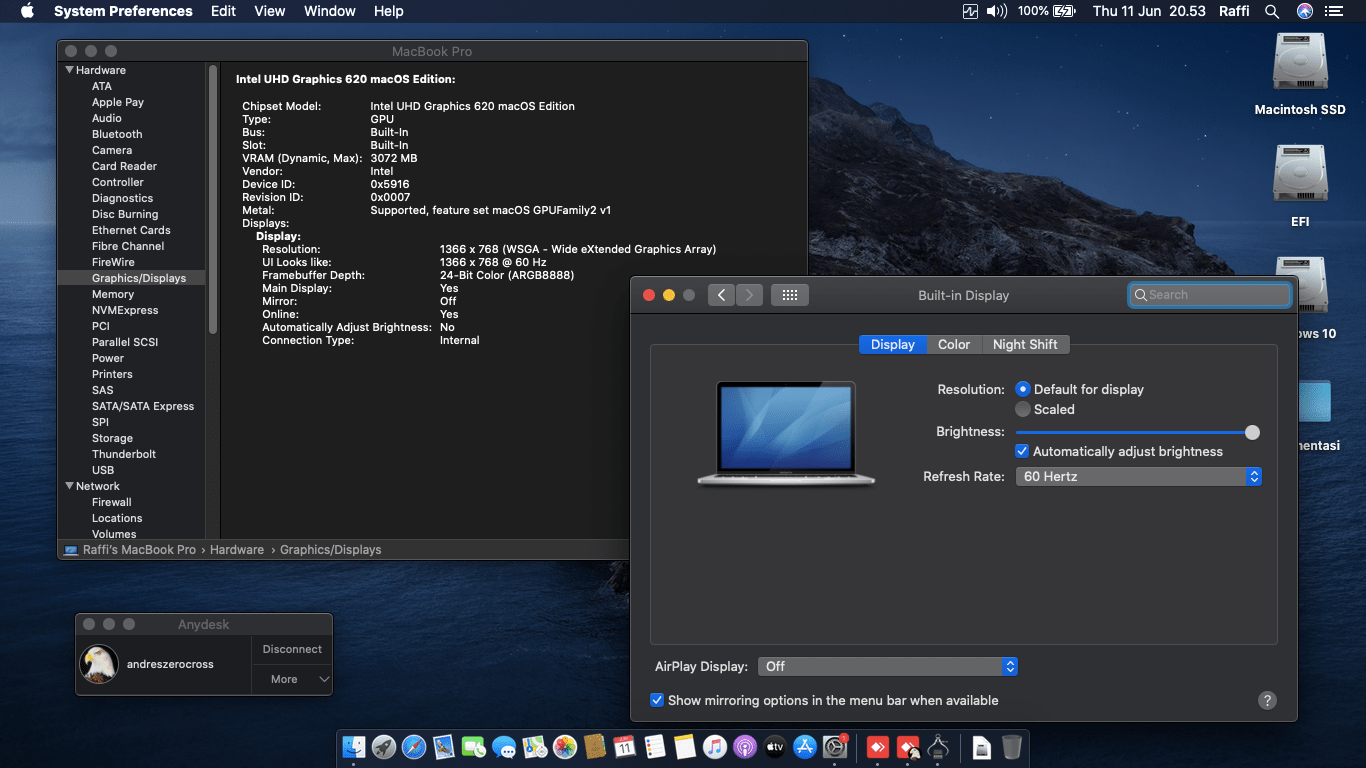The height and width of the screenshot is (768, 1366).
Task: Open App Store icon in Dock
Action: (805, 746)
